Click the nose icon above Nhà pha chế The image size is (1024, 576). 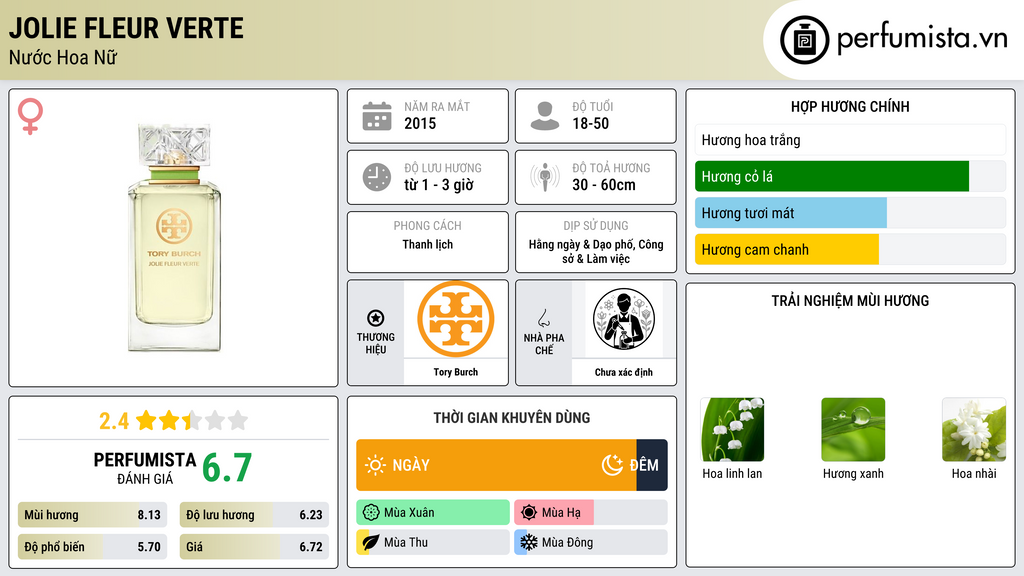[543, 318]
